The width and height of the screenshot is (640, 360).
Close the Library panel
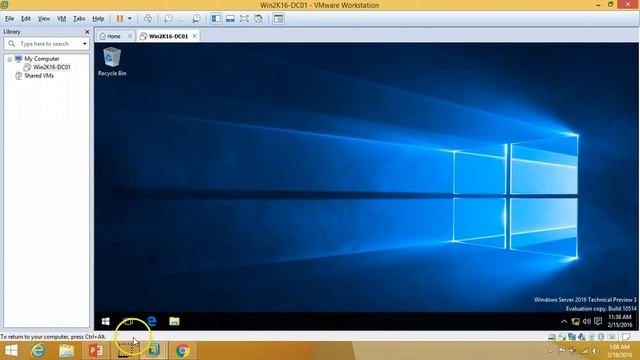pyautogui.click(x=87, y=31)
